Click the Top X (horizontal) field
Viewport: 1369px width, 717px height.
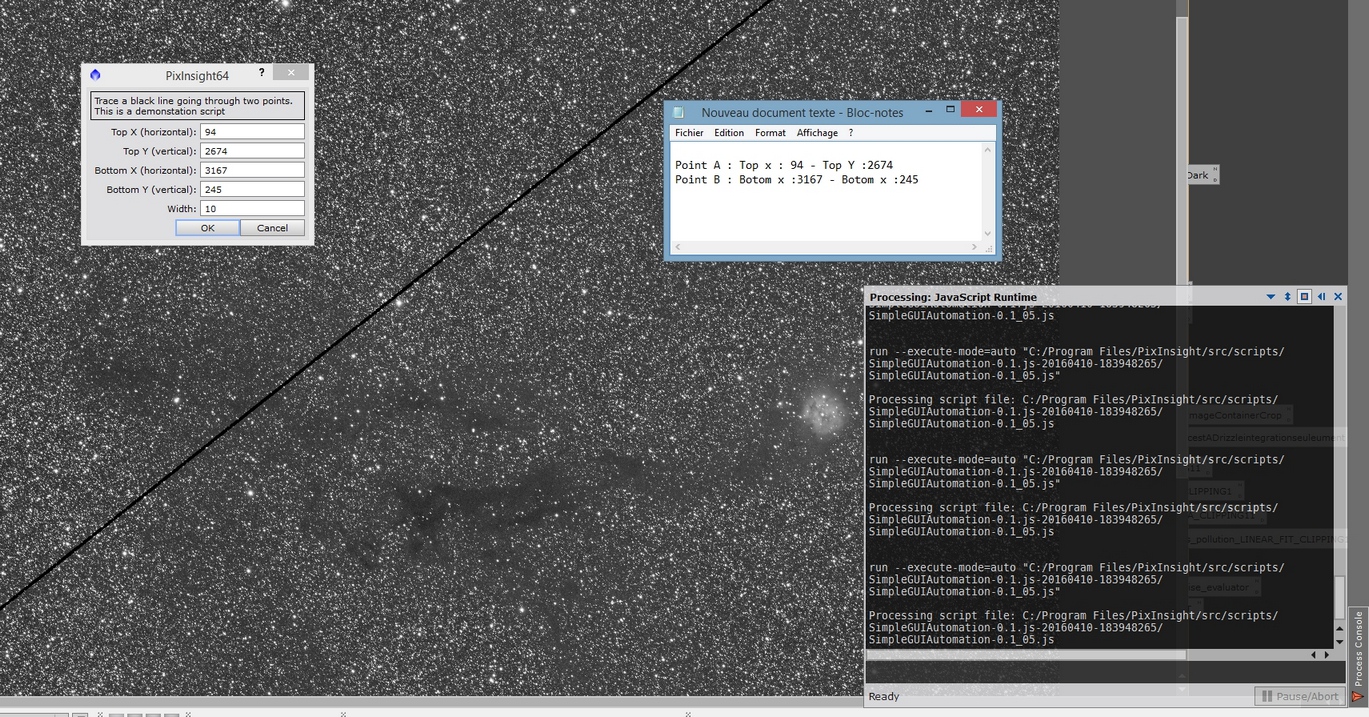[252, 132]
